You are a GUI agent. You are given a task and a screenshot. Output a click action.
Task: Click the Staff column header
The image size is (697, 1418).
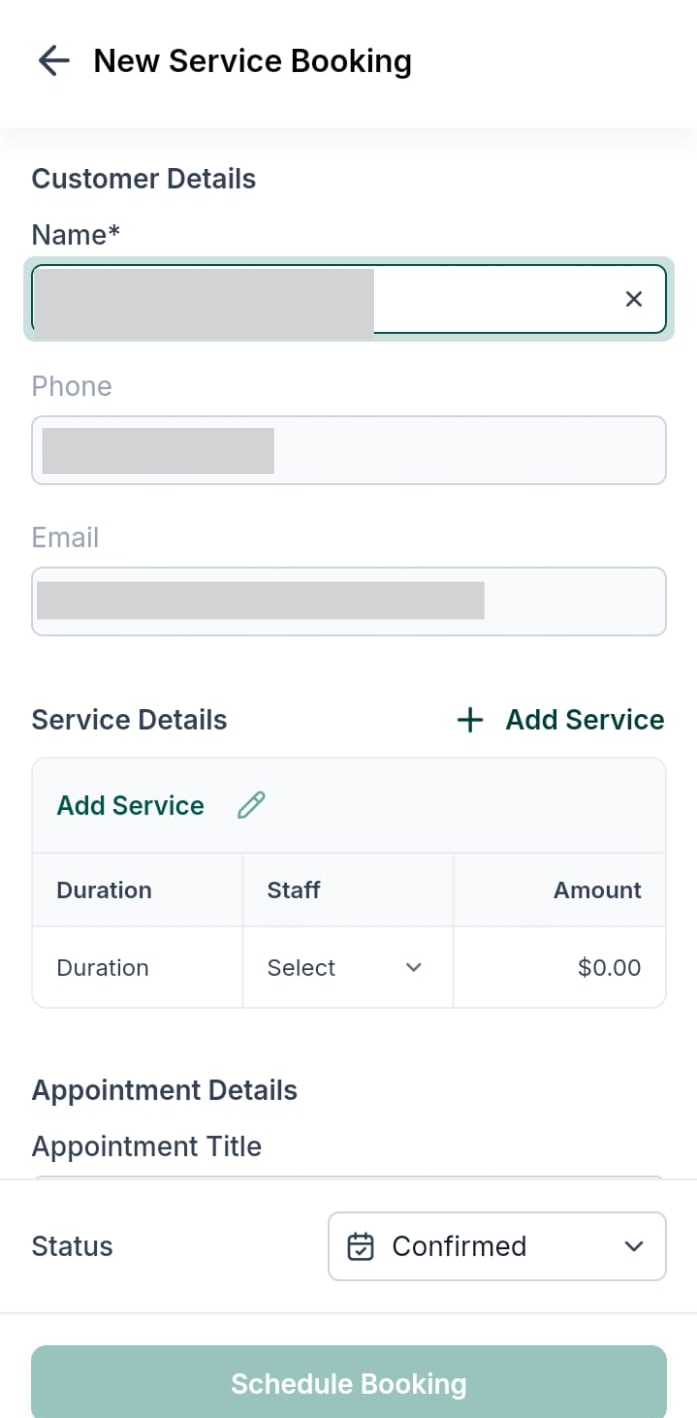[x=294, y=890]
